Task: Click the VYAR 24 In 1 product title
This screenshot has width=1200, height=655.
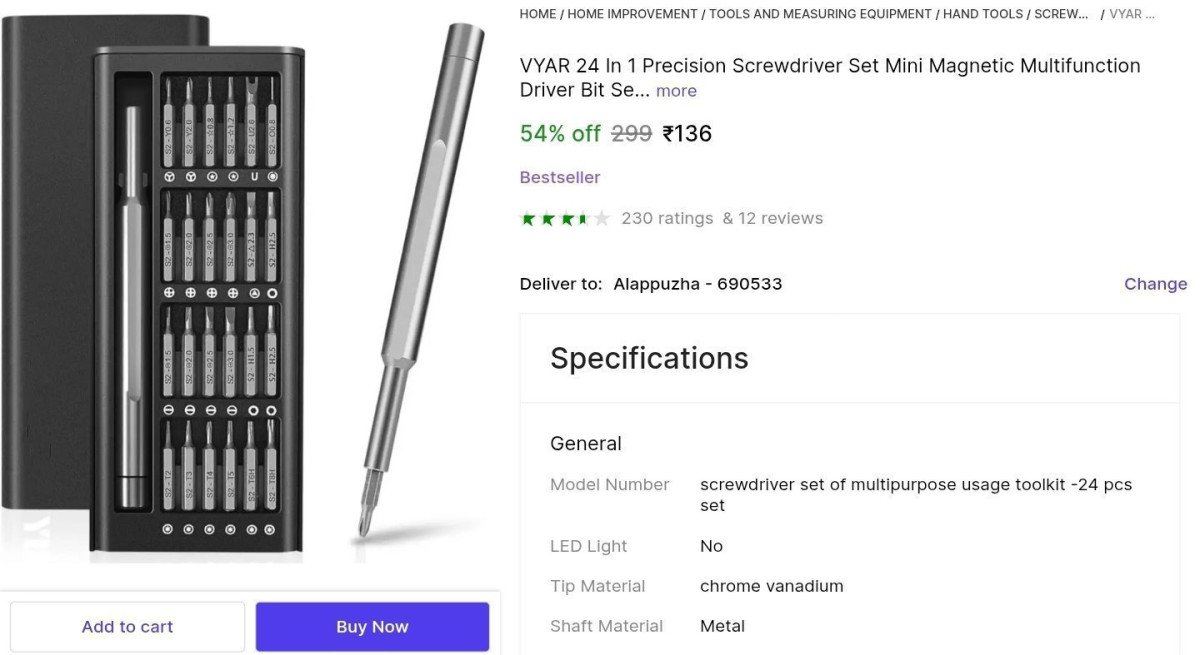Action: pos(830,66)
